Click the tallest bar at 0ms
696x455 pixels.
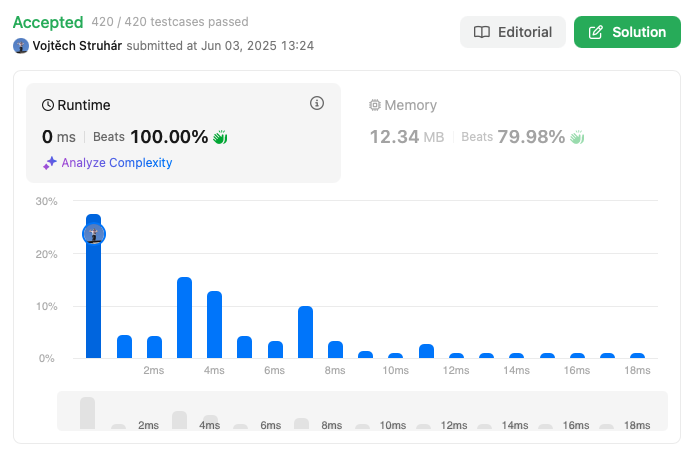pos(94,286)
